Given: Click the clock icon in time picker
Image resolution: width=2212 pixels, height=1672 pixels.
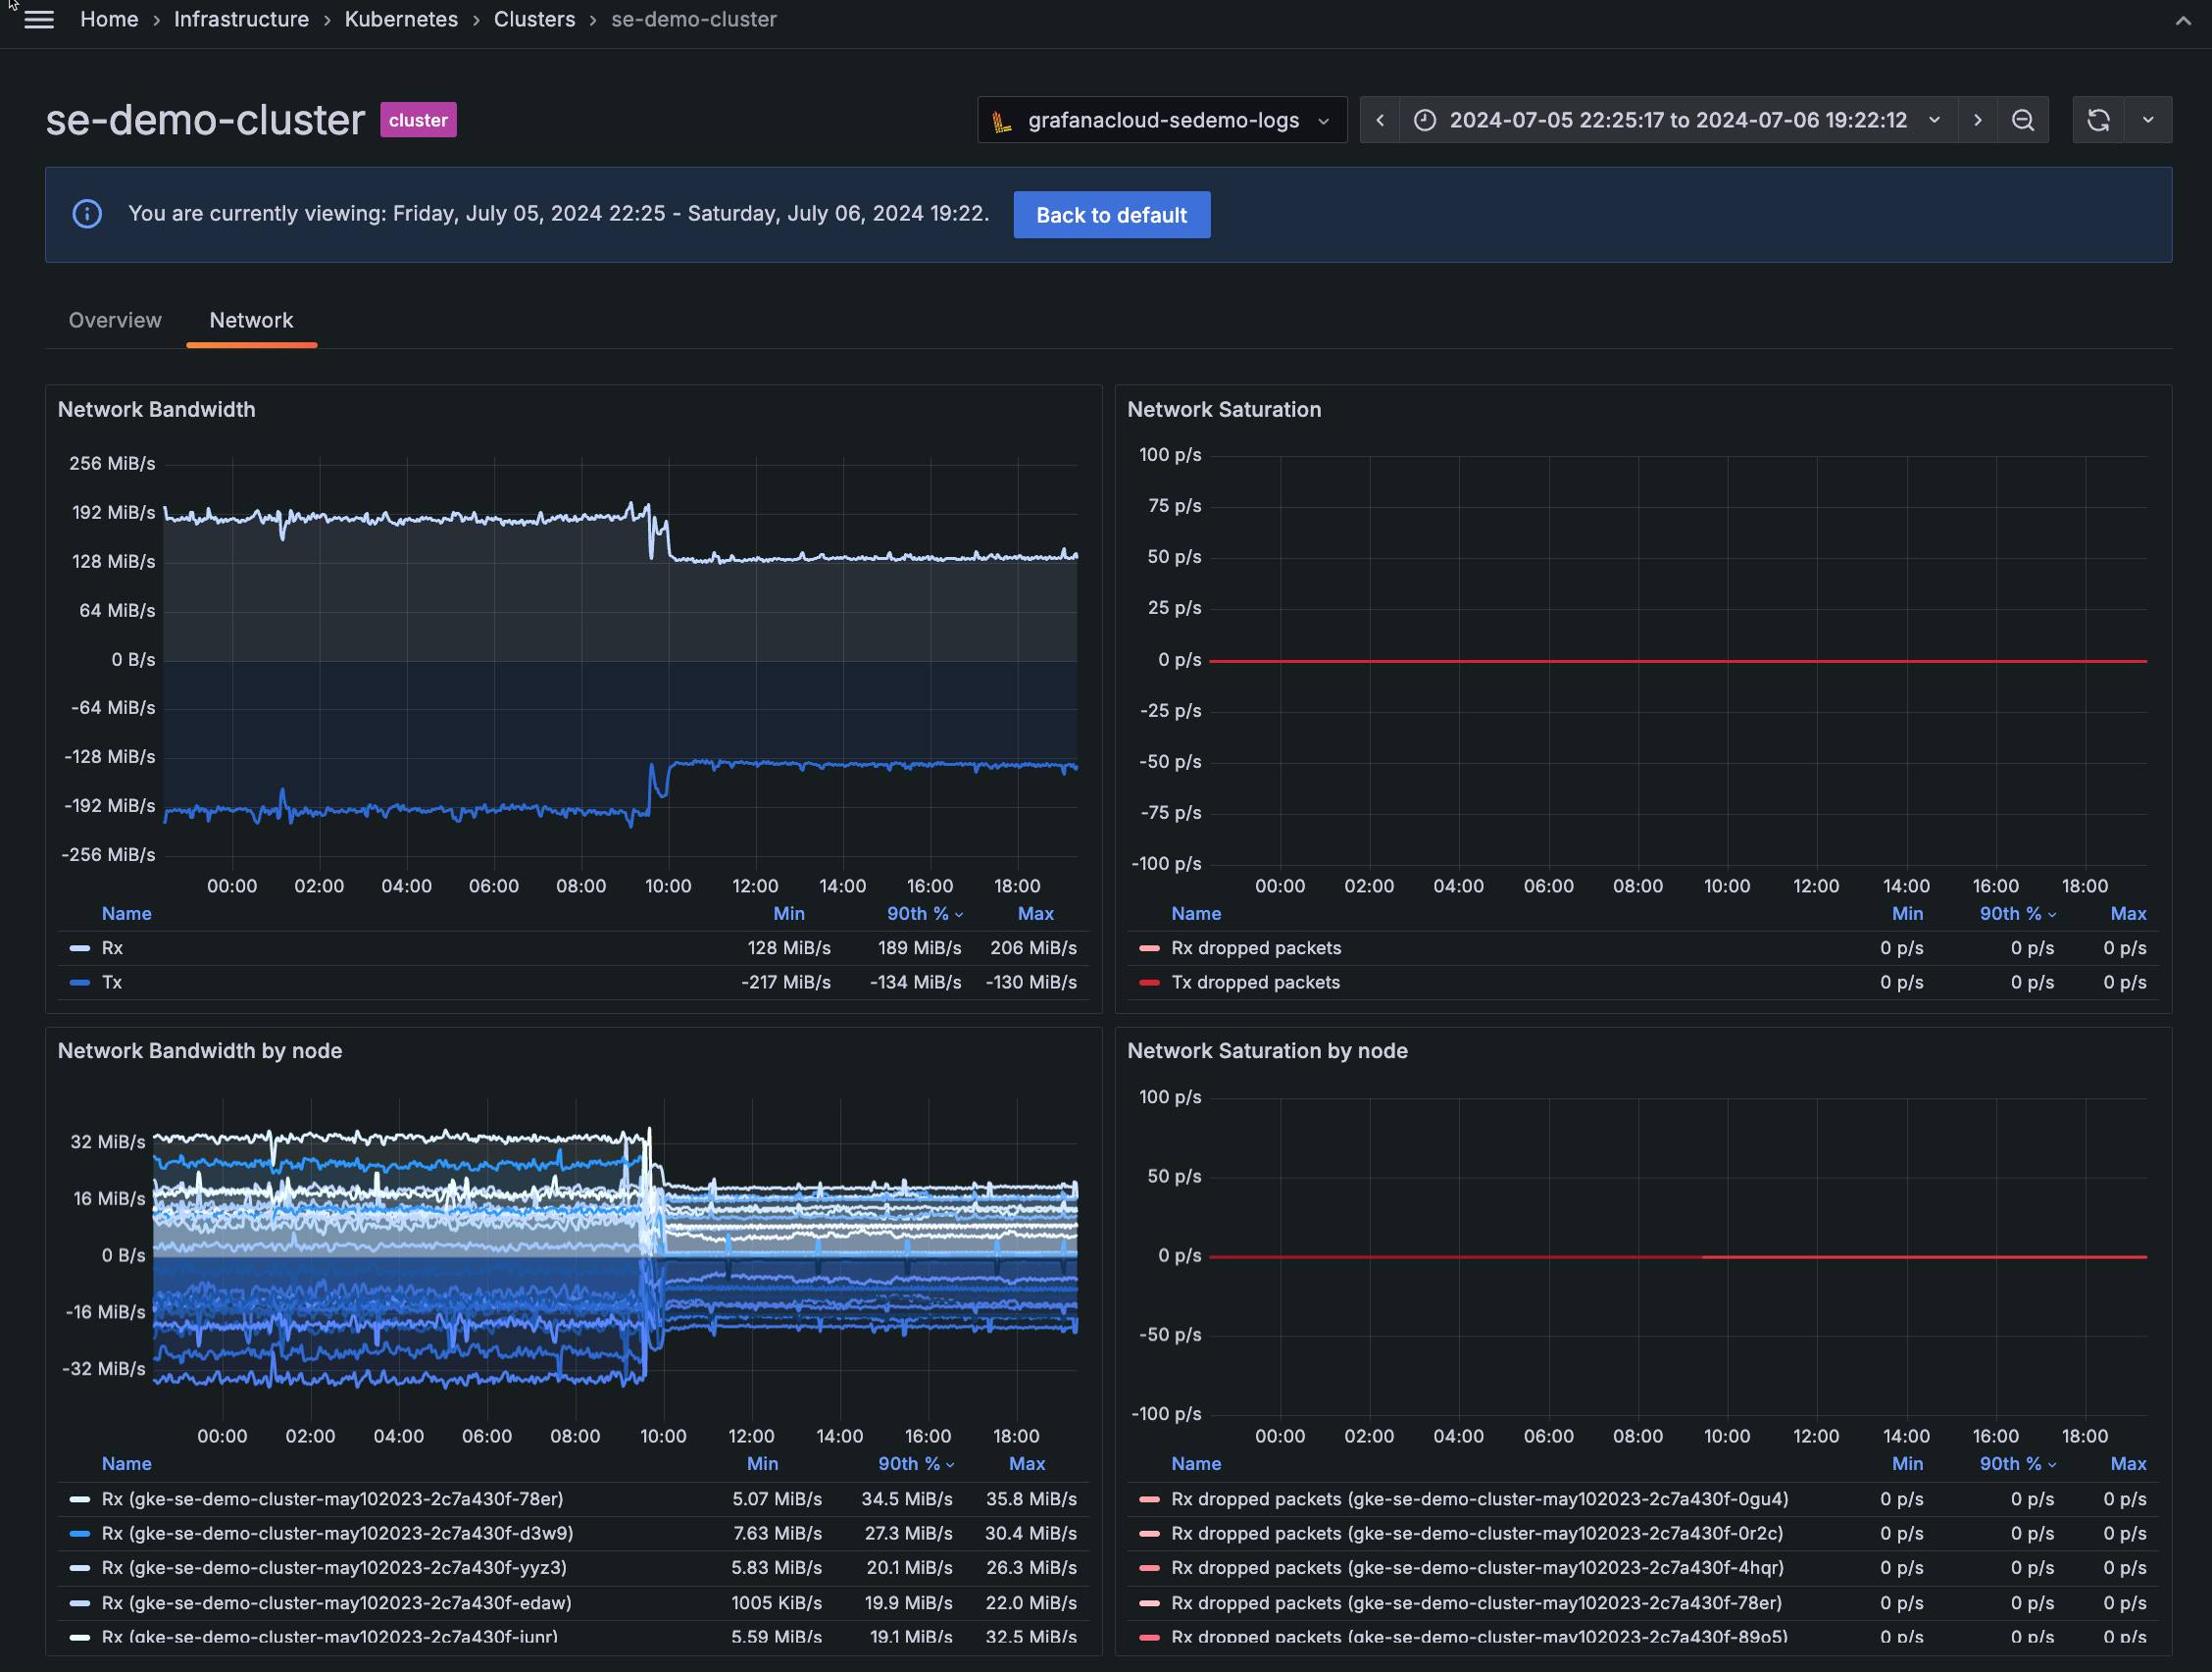Looking at the screenshot, I should pyautogui.click(x=1425, y=120).
